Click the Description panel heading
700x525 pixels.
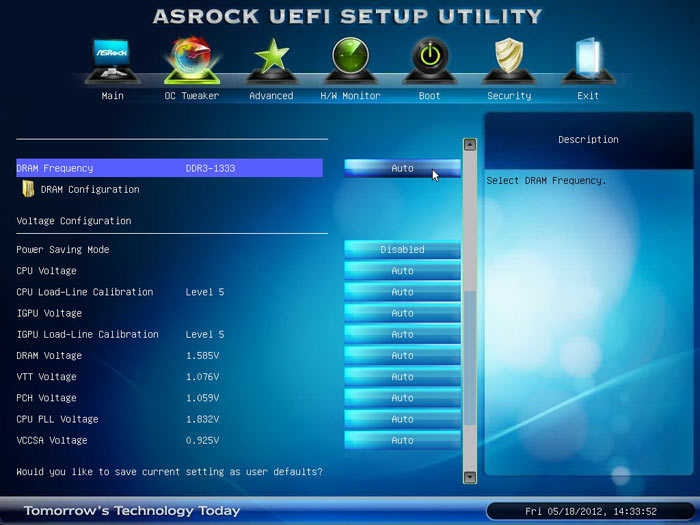point(588,140)
